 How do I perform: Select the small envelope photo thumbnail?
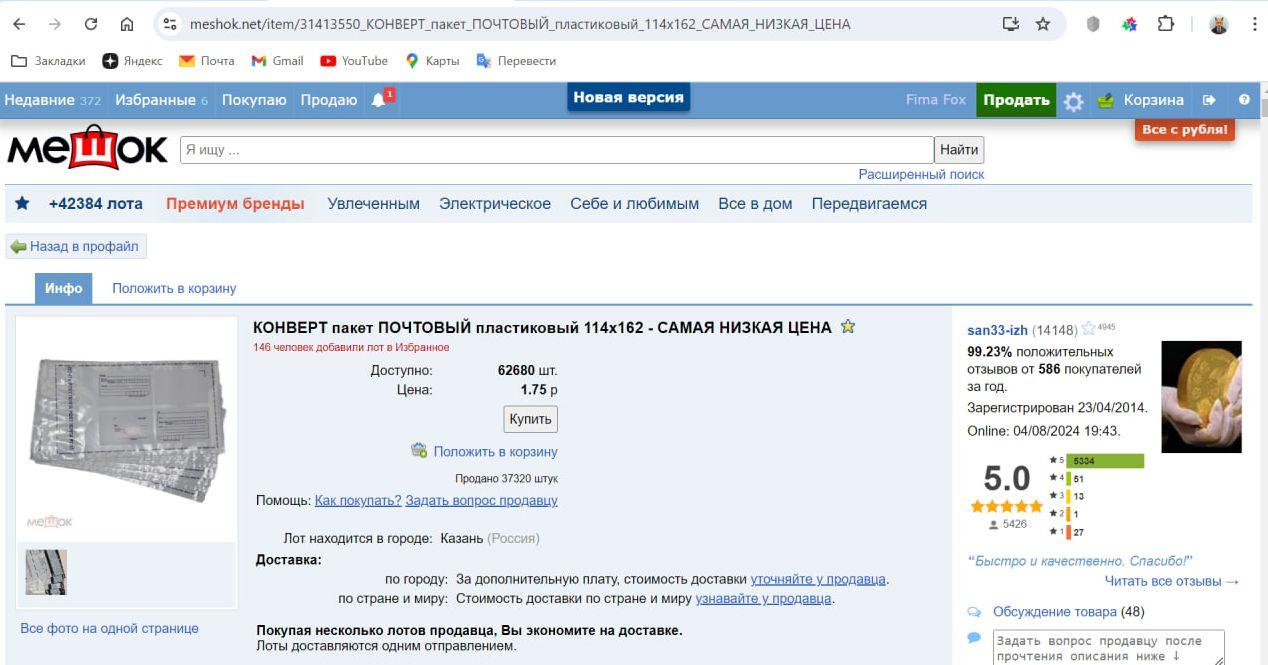point(46,572)
